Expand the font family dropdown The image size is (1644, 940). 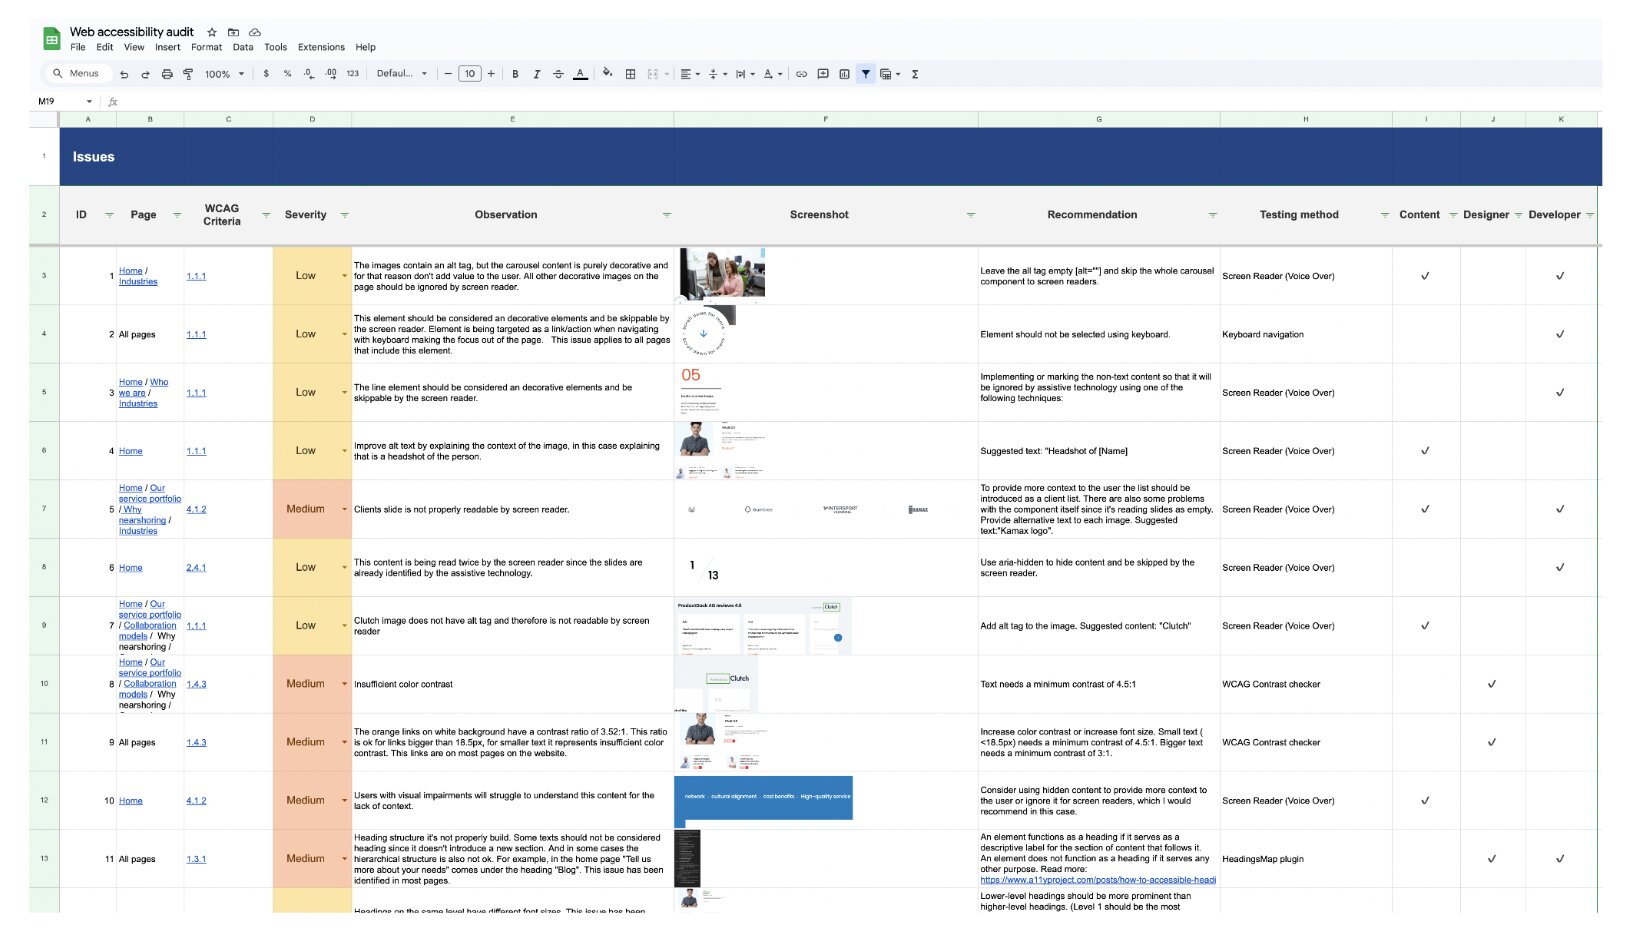[x=401, y=74]
